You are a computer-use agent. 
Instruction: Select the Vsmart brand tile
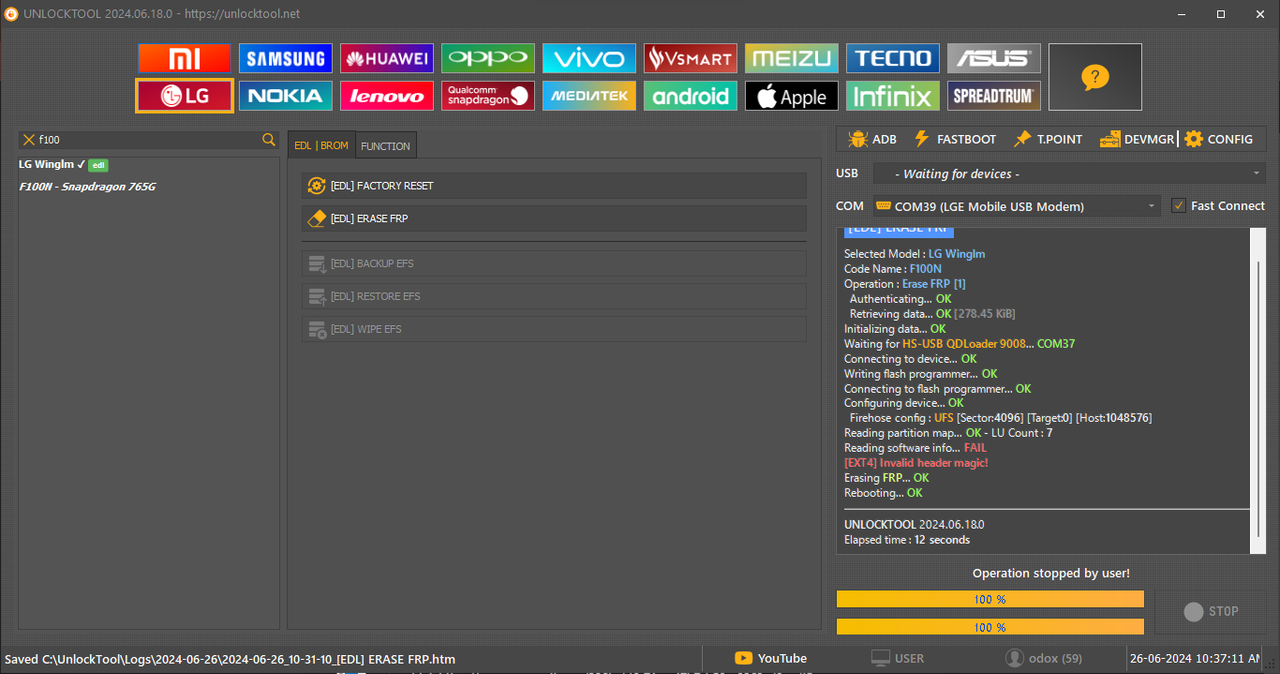point(690,58)
